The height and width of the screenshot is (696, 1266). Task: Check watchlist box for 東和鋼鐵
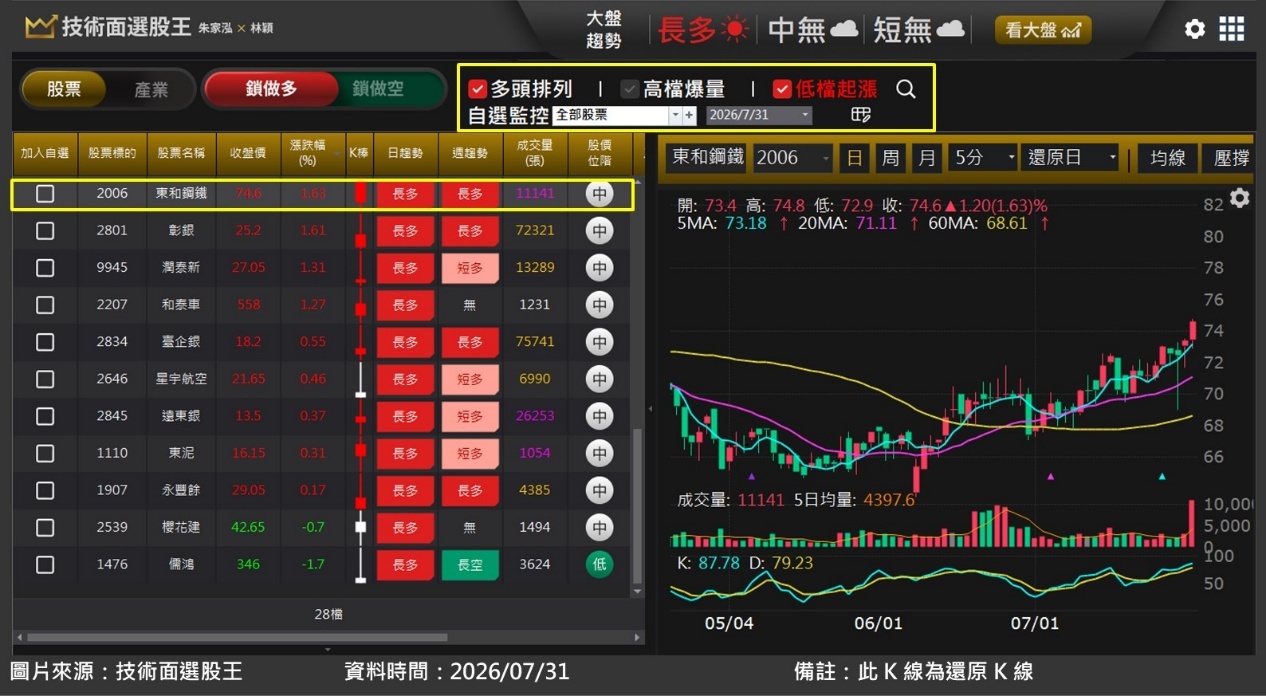point(45,194)
